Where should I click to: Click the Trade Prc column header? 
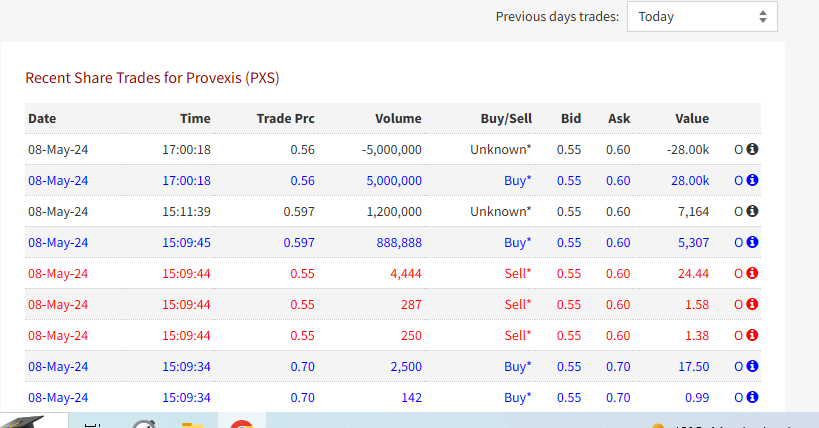(x=286, y=119)
